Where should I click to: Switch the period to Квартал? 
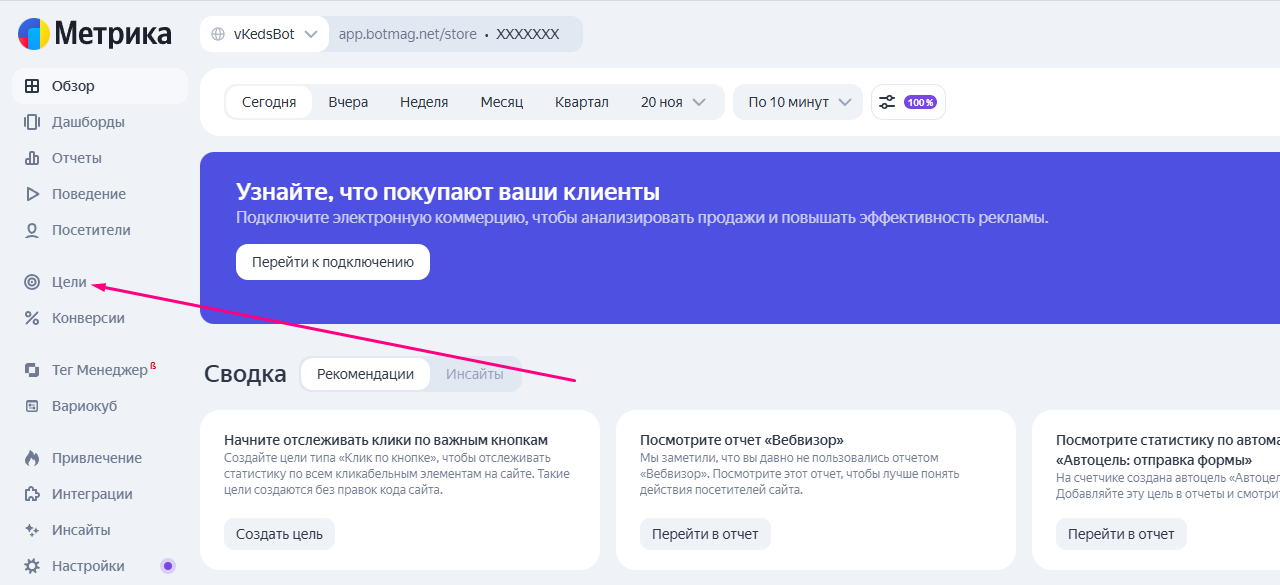coord(581,102)
